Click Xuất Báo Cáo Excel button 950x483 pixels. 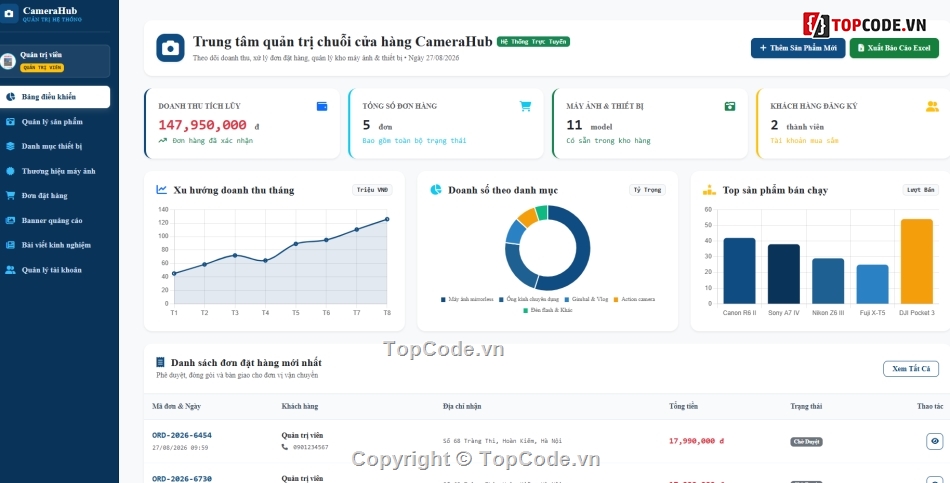(894, 48)
